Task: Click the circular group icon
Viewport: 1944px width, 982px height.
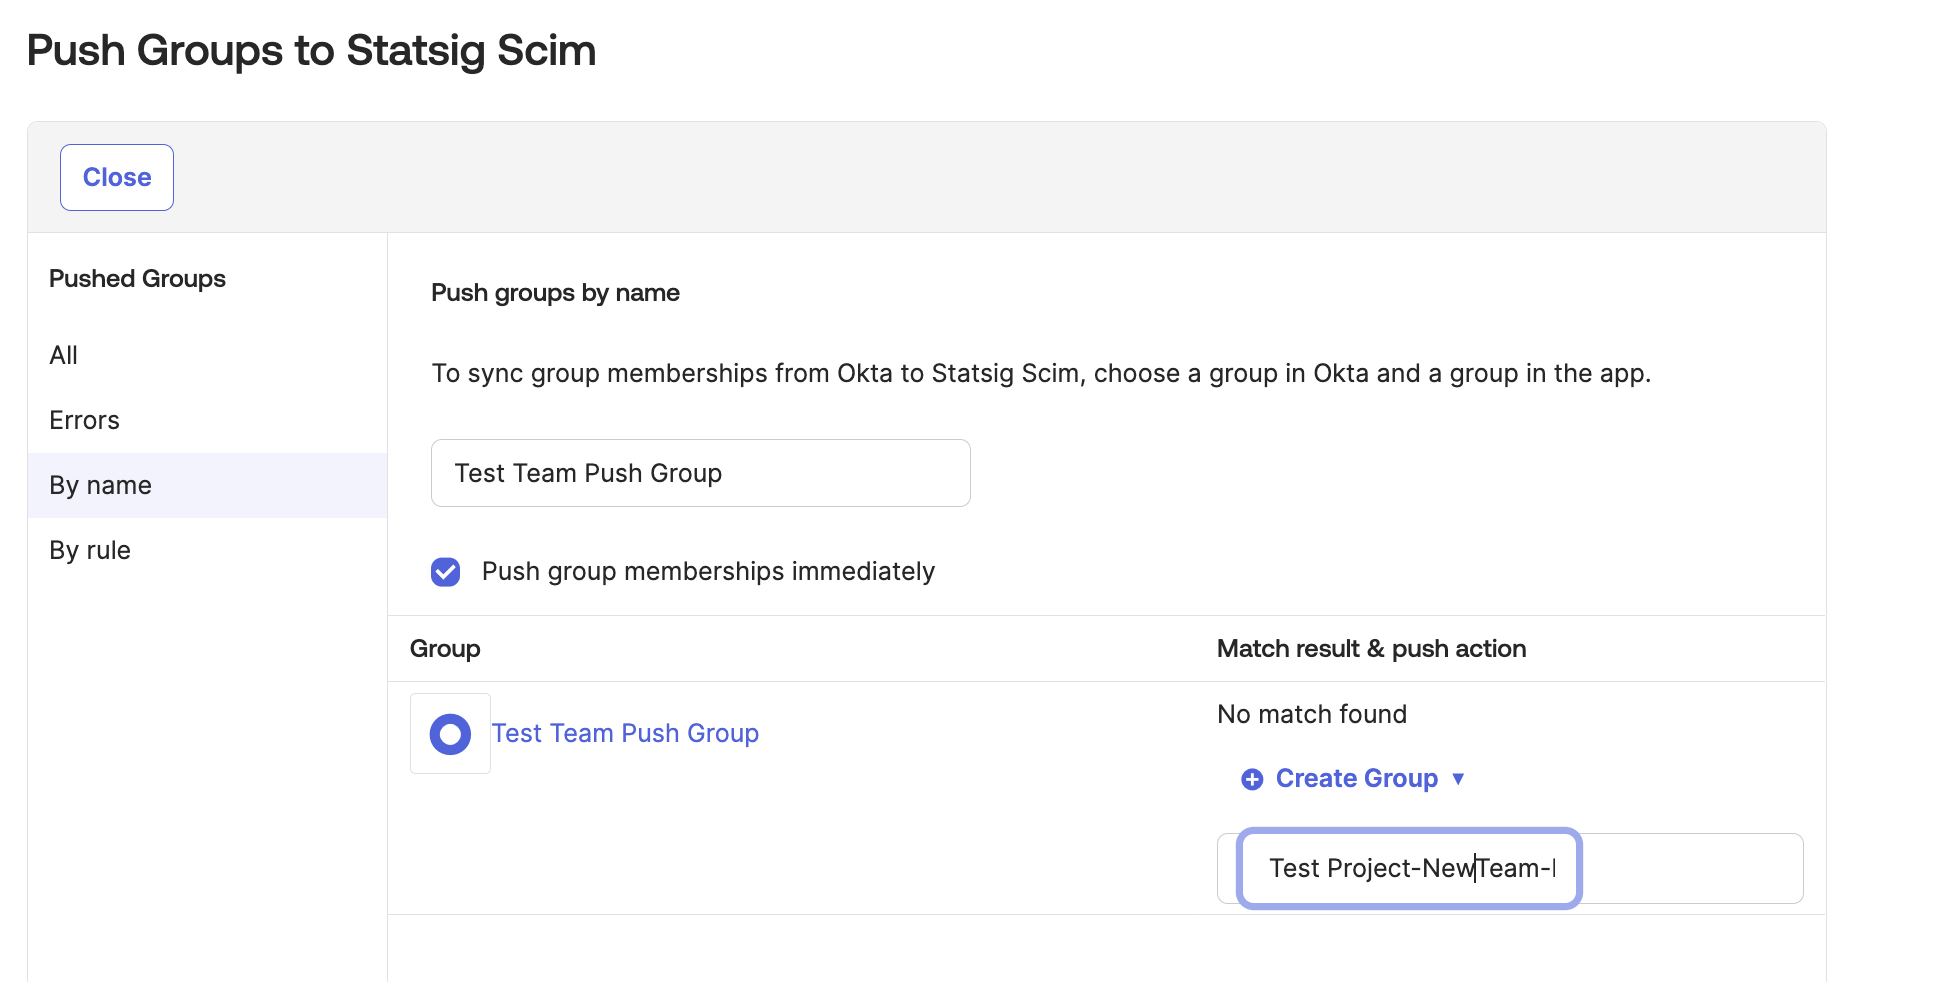Action: coord(450,734)
